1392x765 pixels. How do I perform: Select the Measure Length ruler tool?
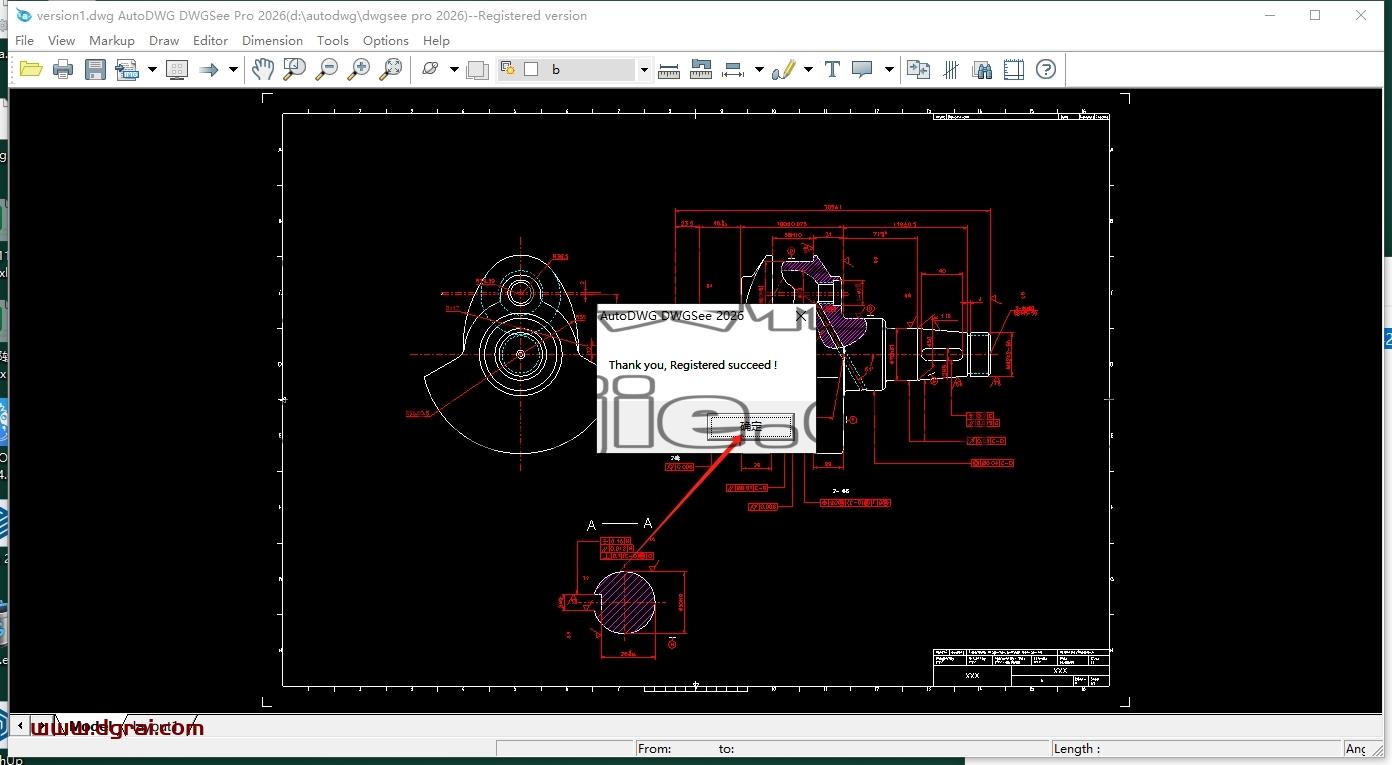[x=669, y=69]
